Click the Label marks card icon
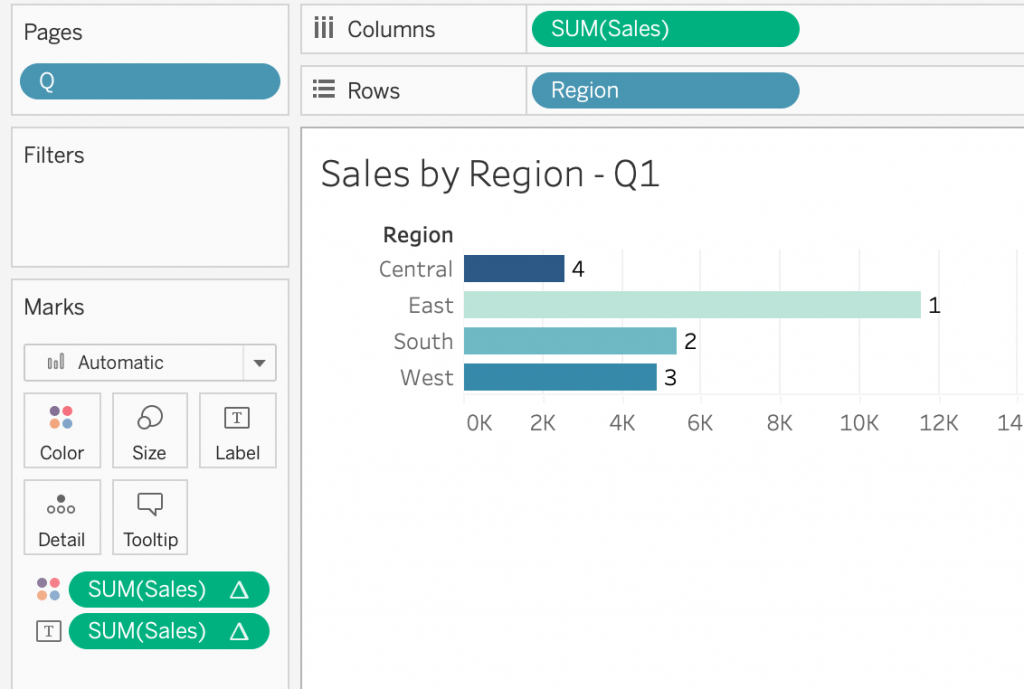 point(237,418)
